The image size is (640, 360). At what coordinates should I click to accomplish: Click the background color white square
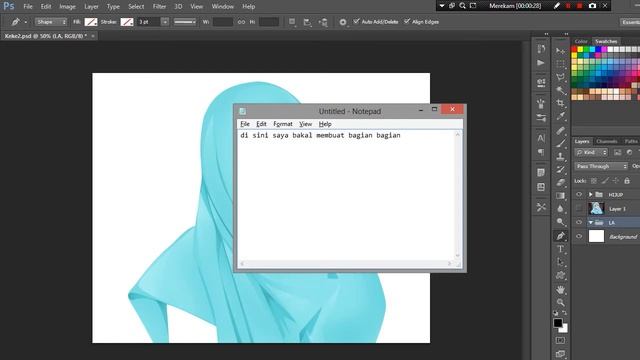(564, 329)
